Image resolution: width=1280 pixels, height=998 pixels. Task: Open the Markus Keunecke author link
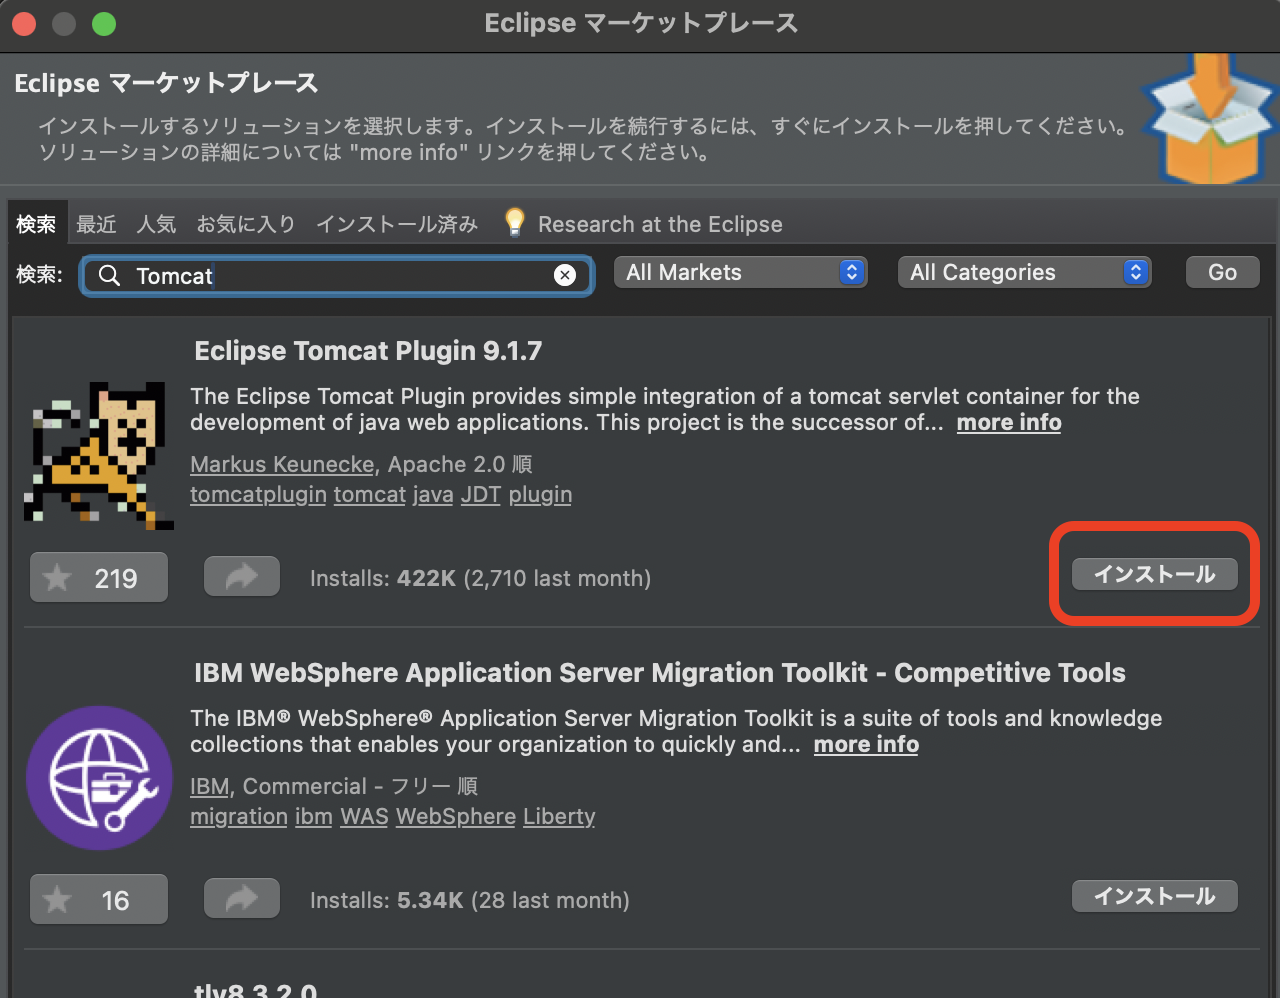(281, 464)
